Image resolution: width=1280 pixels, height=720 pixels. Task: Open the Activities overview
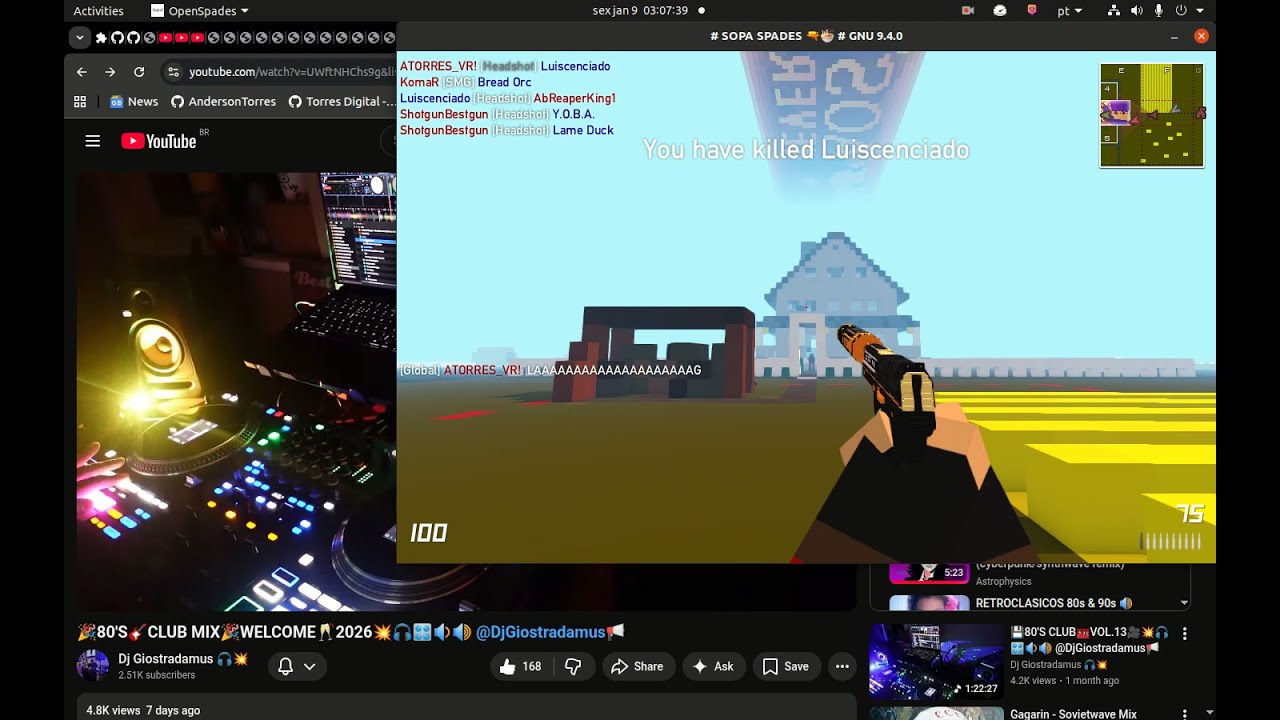click(x=98, y=11)
